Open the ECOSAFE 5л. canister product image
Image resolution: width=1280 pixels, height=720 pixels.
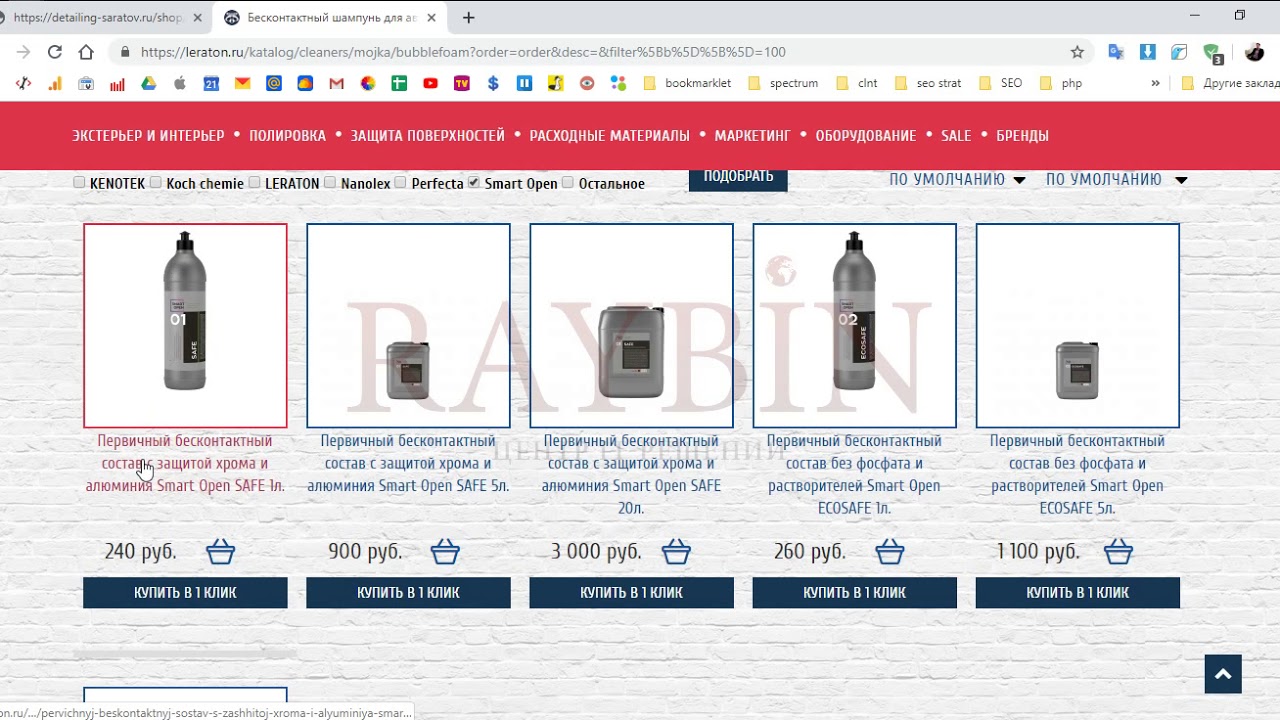[1077, 325]
